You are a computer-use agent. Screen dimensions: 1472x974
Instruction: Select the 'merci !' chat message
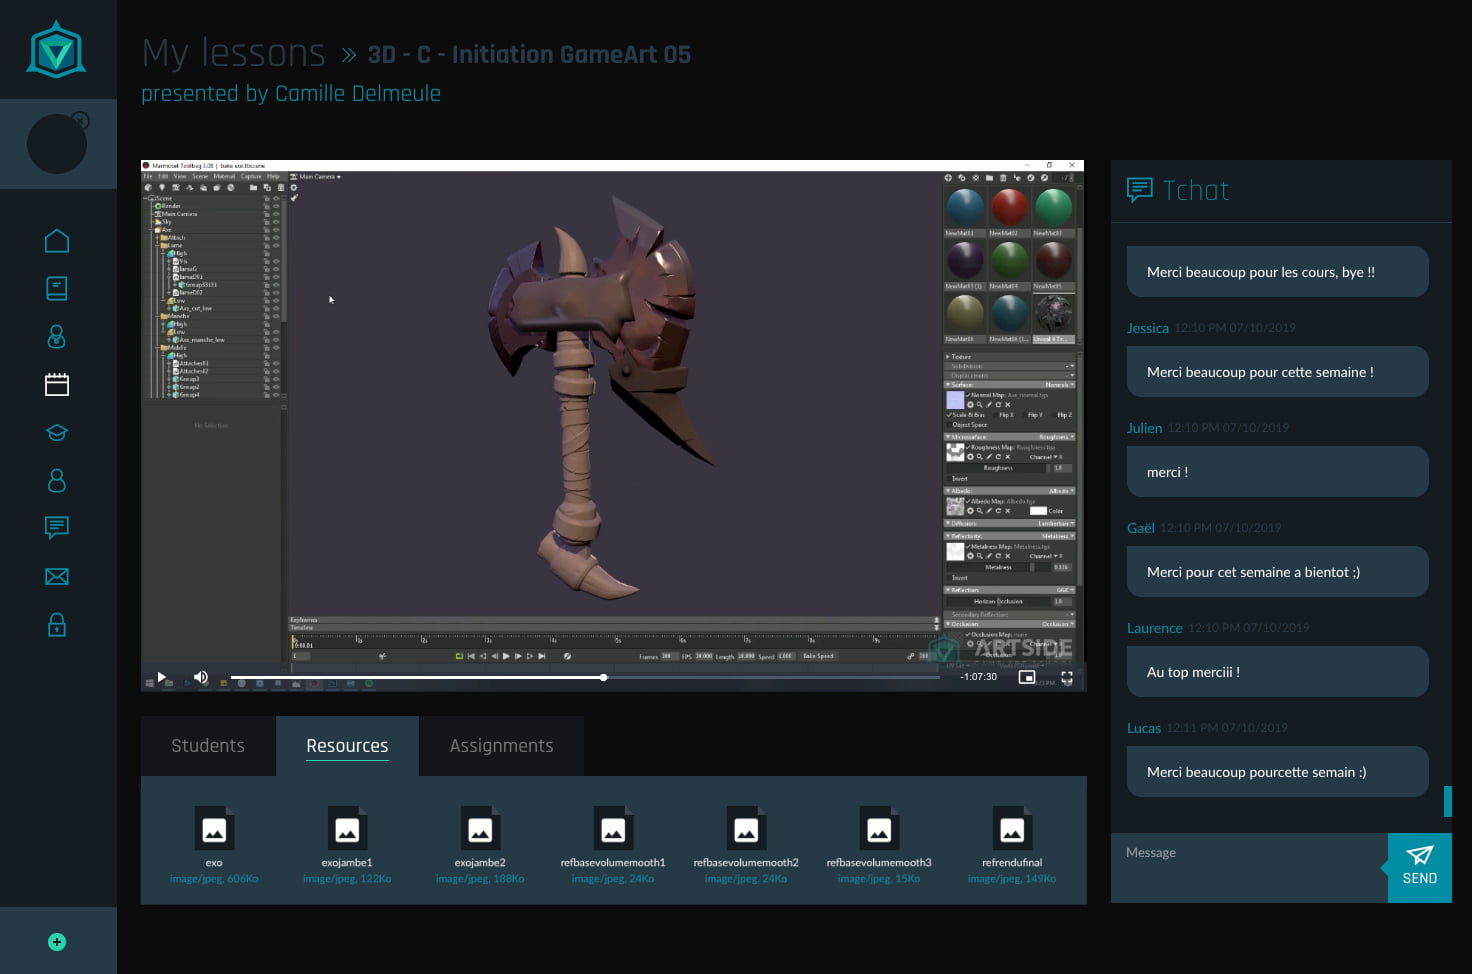[1277, 472]
